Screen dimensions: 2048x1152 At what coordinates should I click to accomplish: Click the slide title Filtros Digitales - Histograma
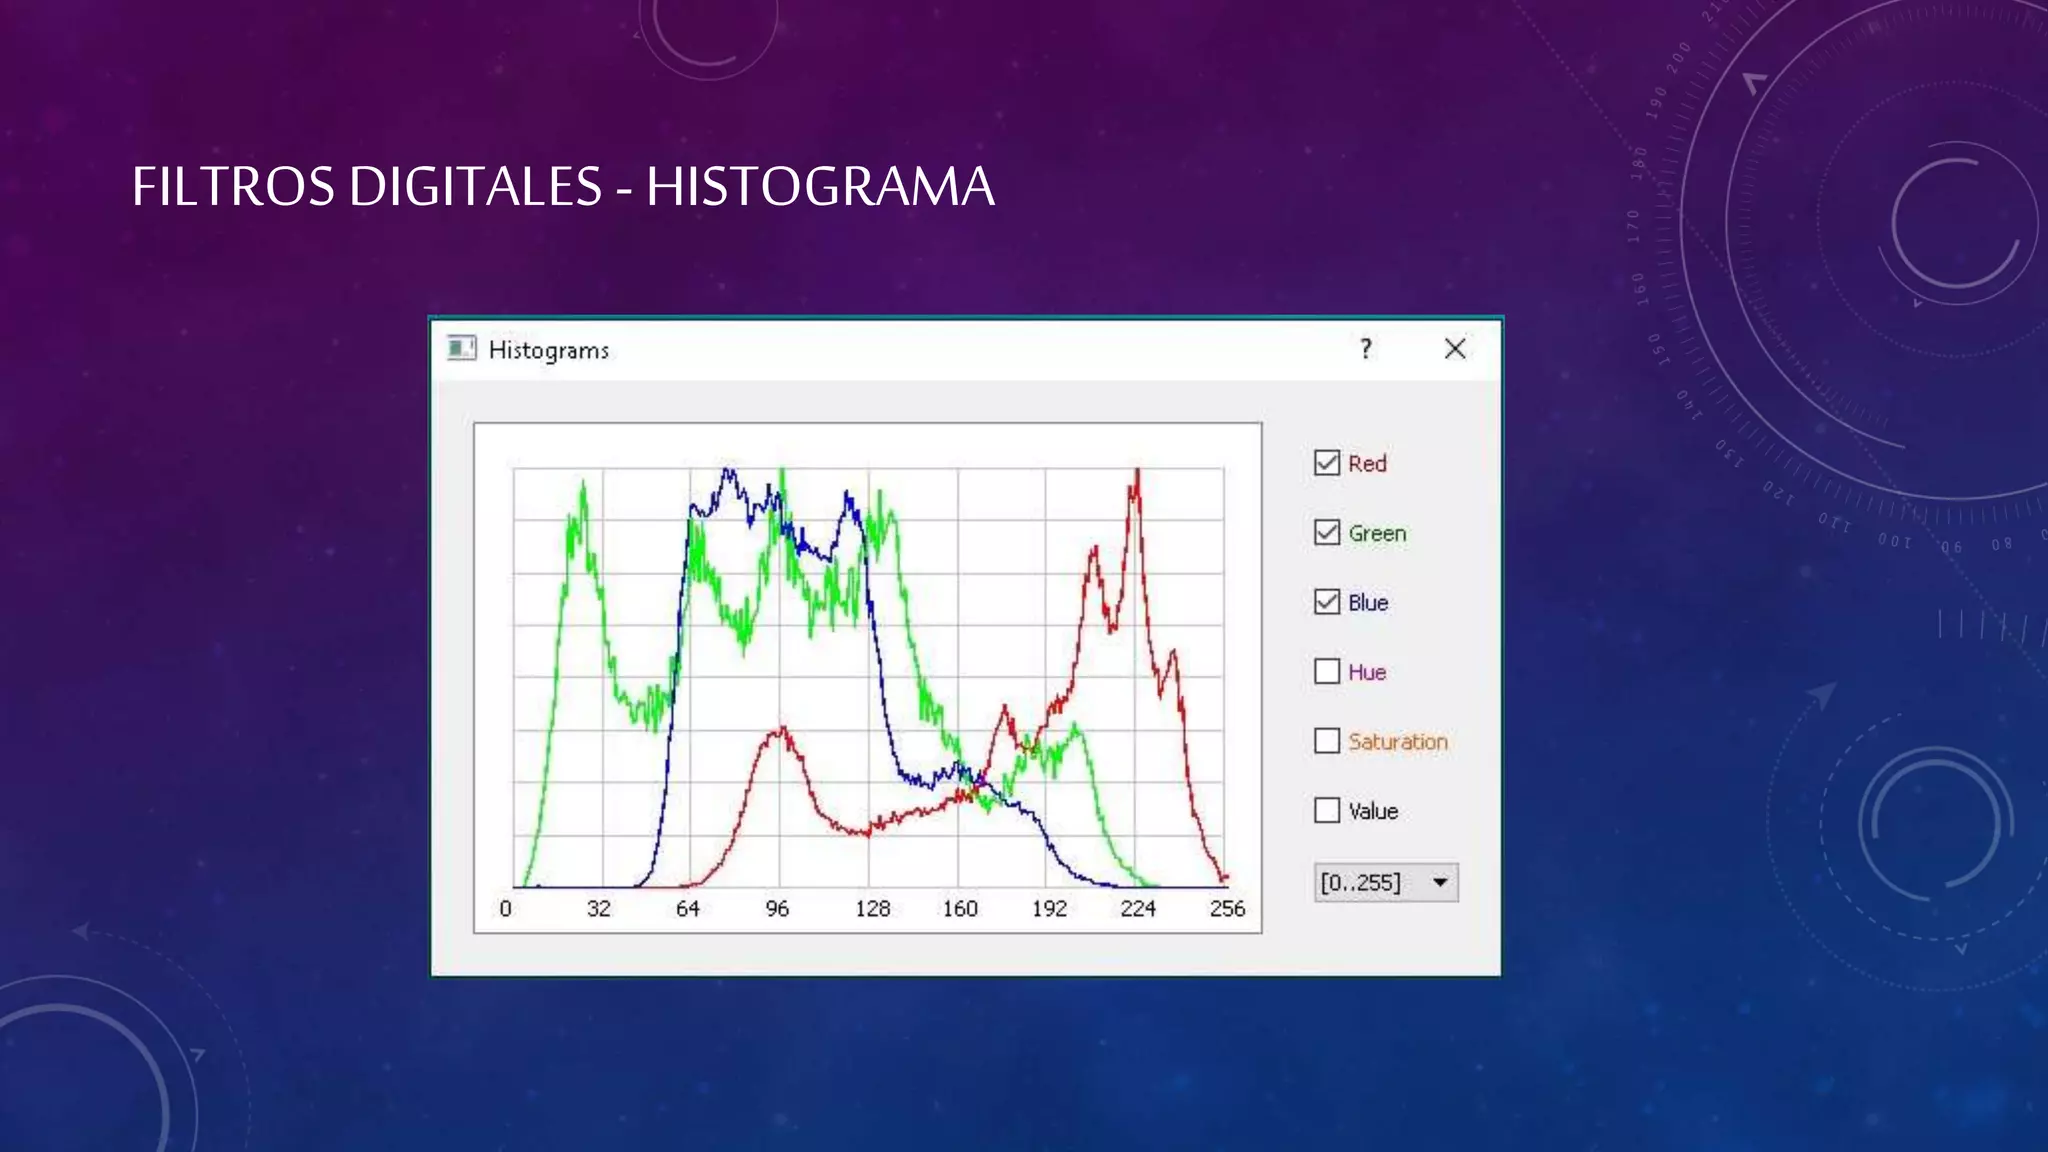(563, 186)
